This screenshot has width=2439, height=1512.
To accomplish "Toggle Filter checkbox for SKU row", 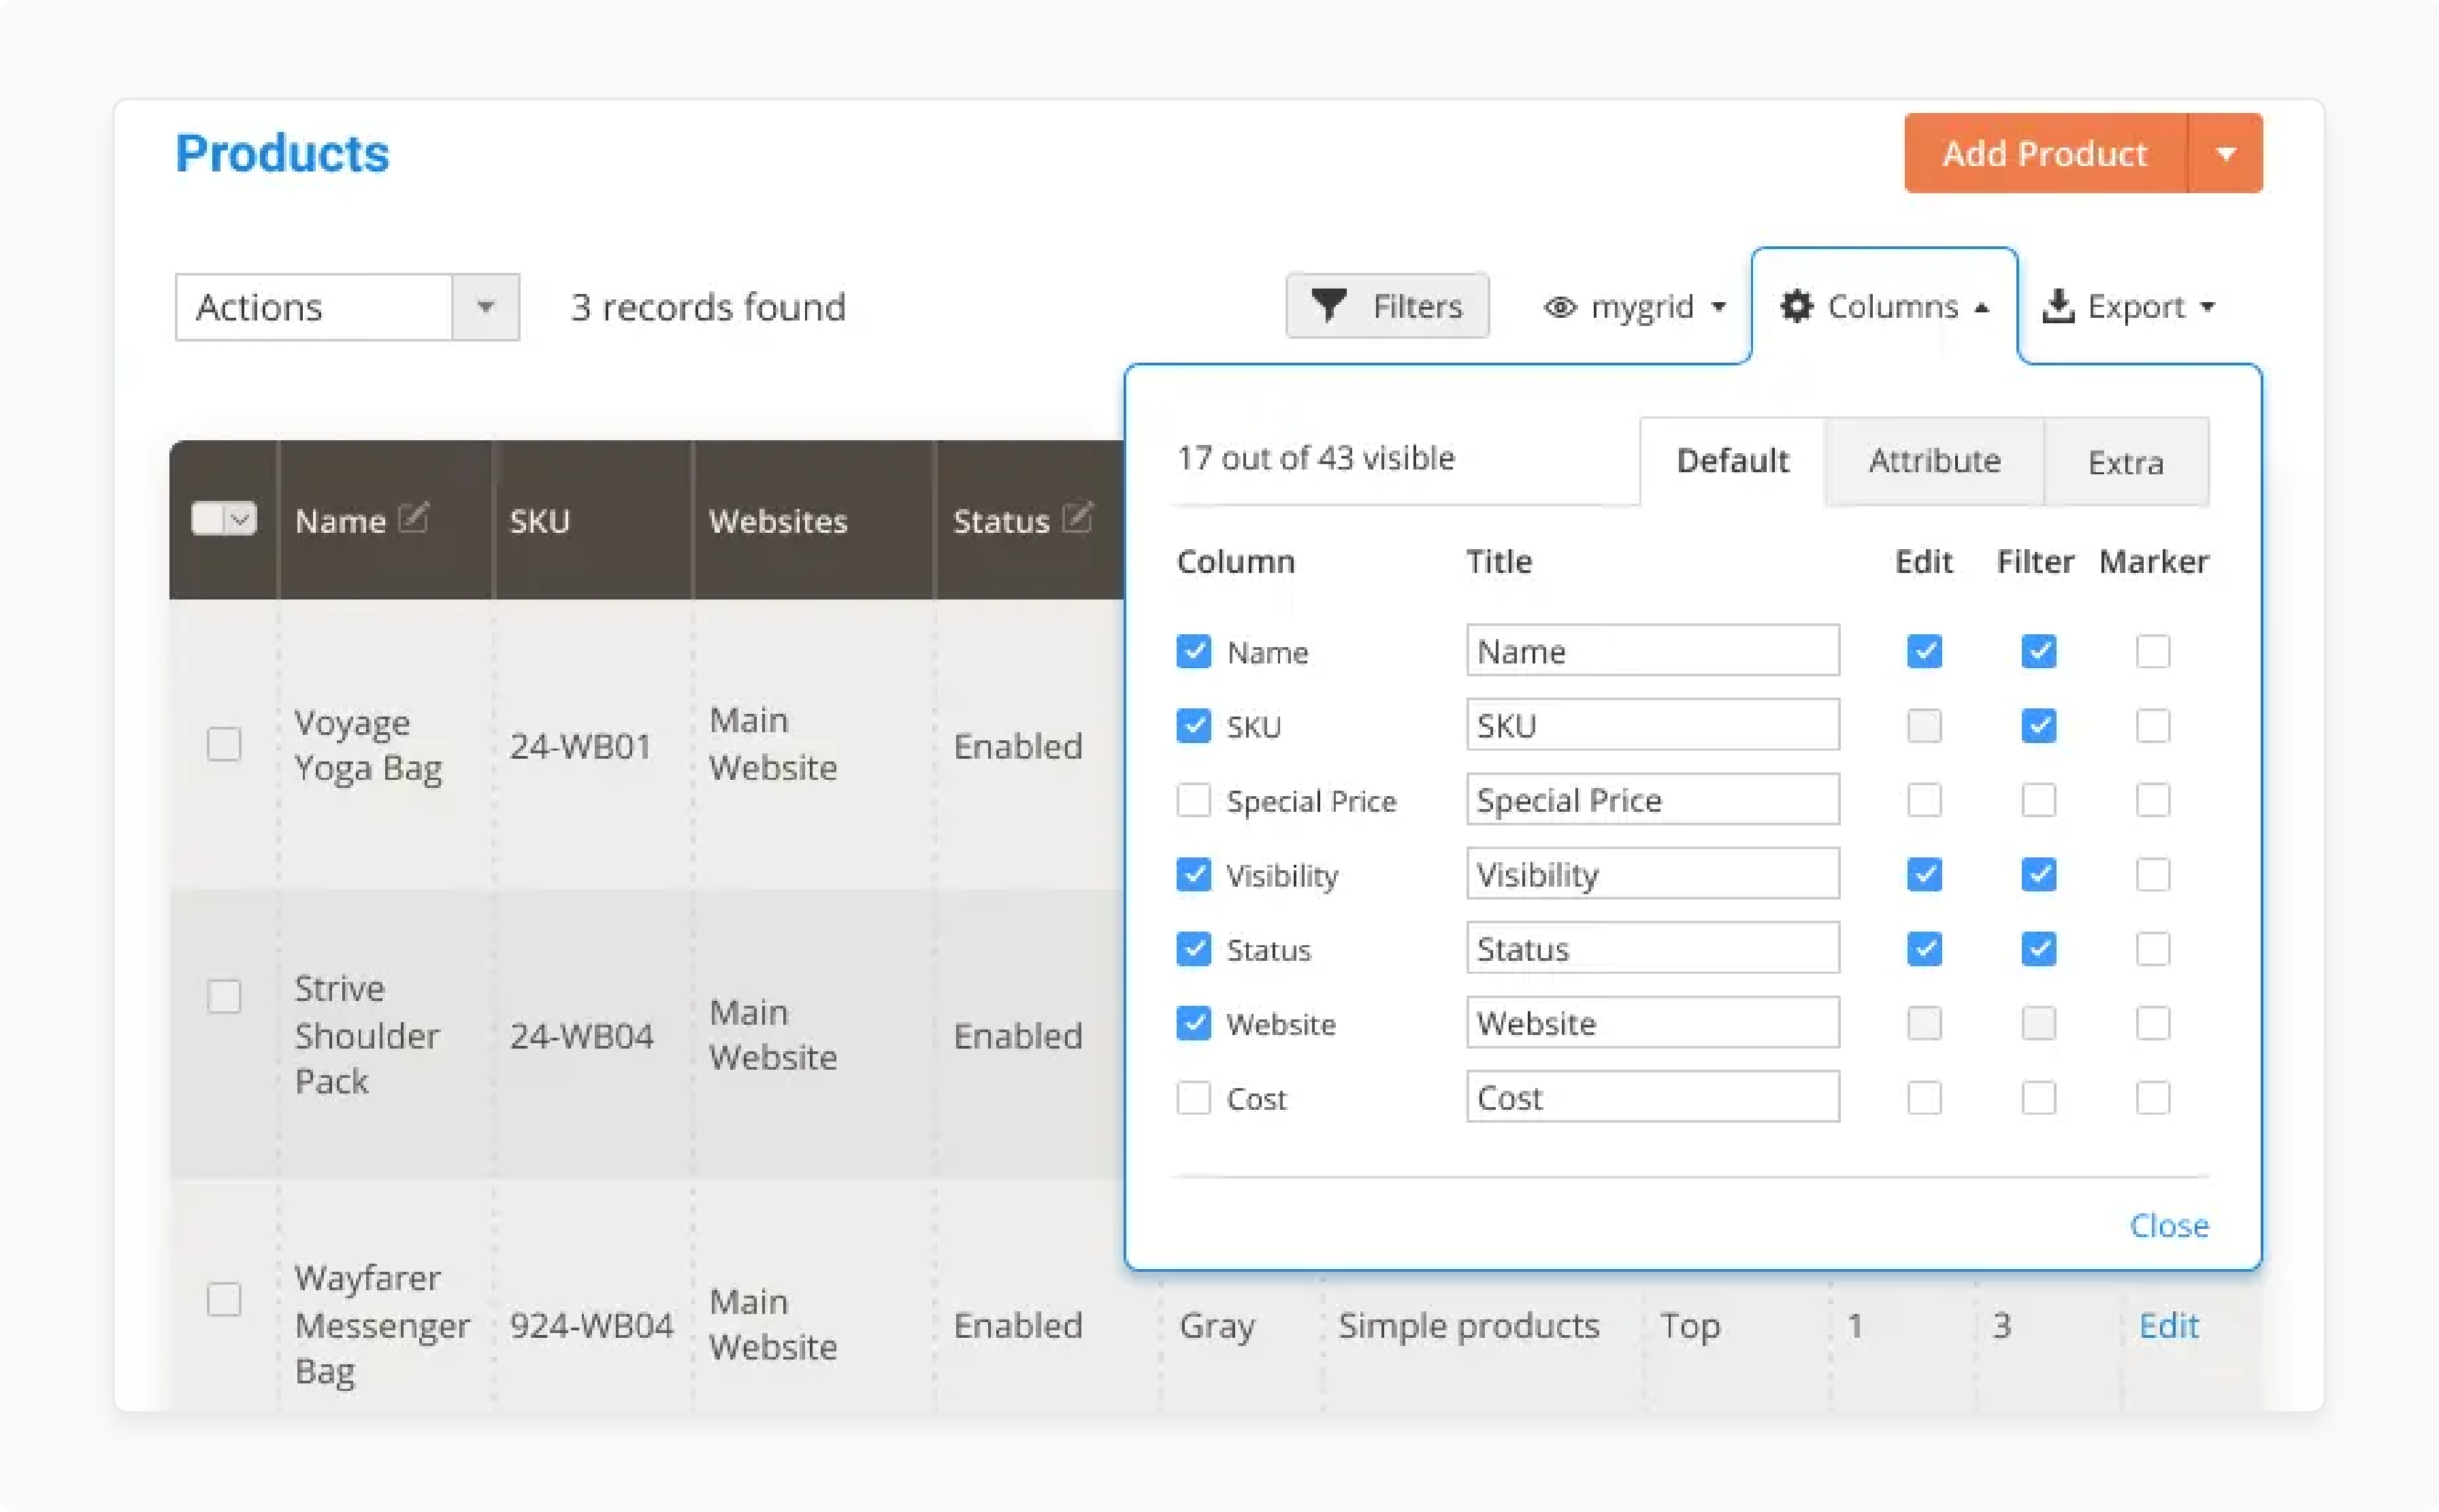I will tap(2038, 725).
